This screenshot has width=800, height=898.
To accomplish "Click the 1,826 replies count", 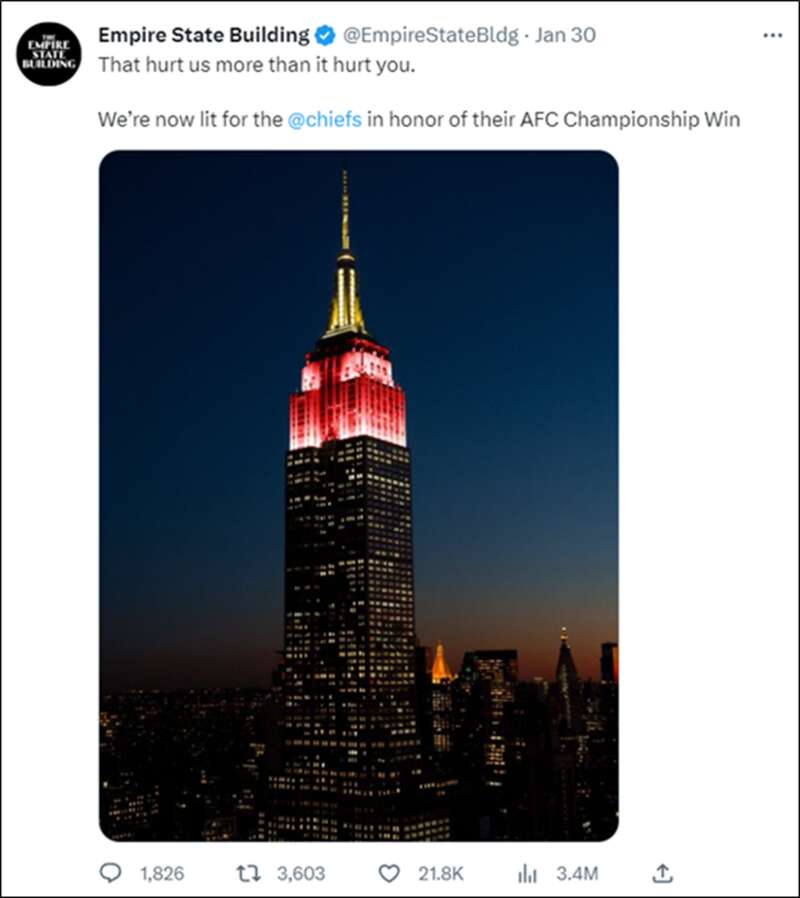I will (x=162, y=873).
